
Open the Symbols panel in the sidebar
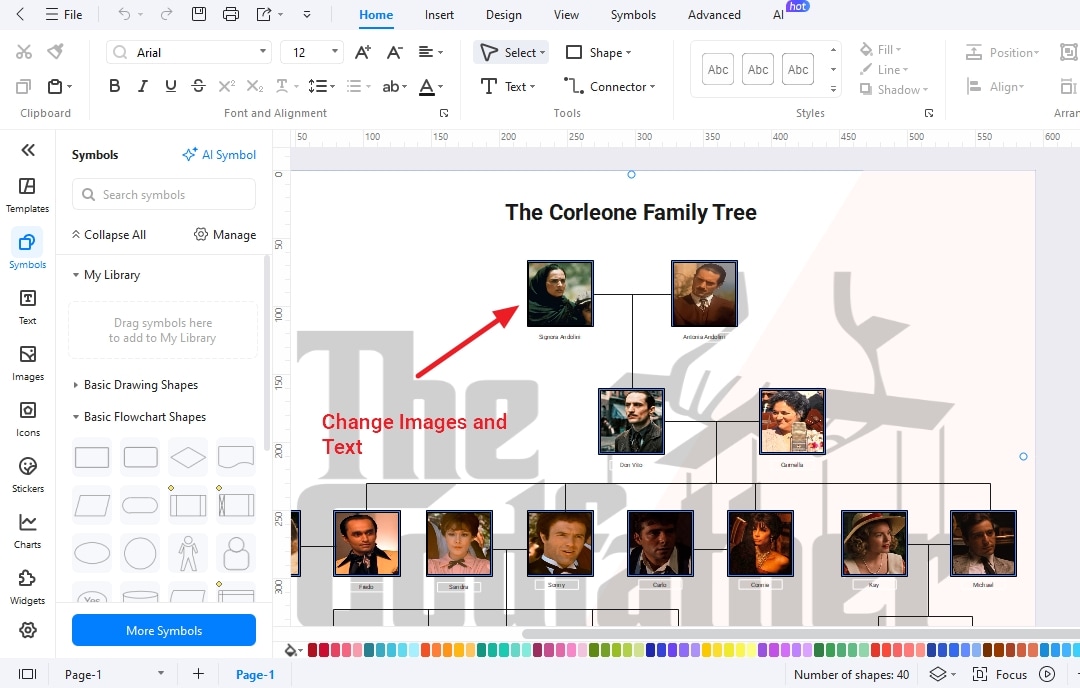tap(27, 249)
